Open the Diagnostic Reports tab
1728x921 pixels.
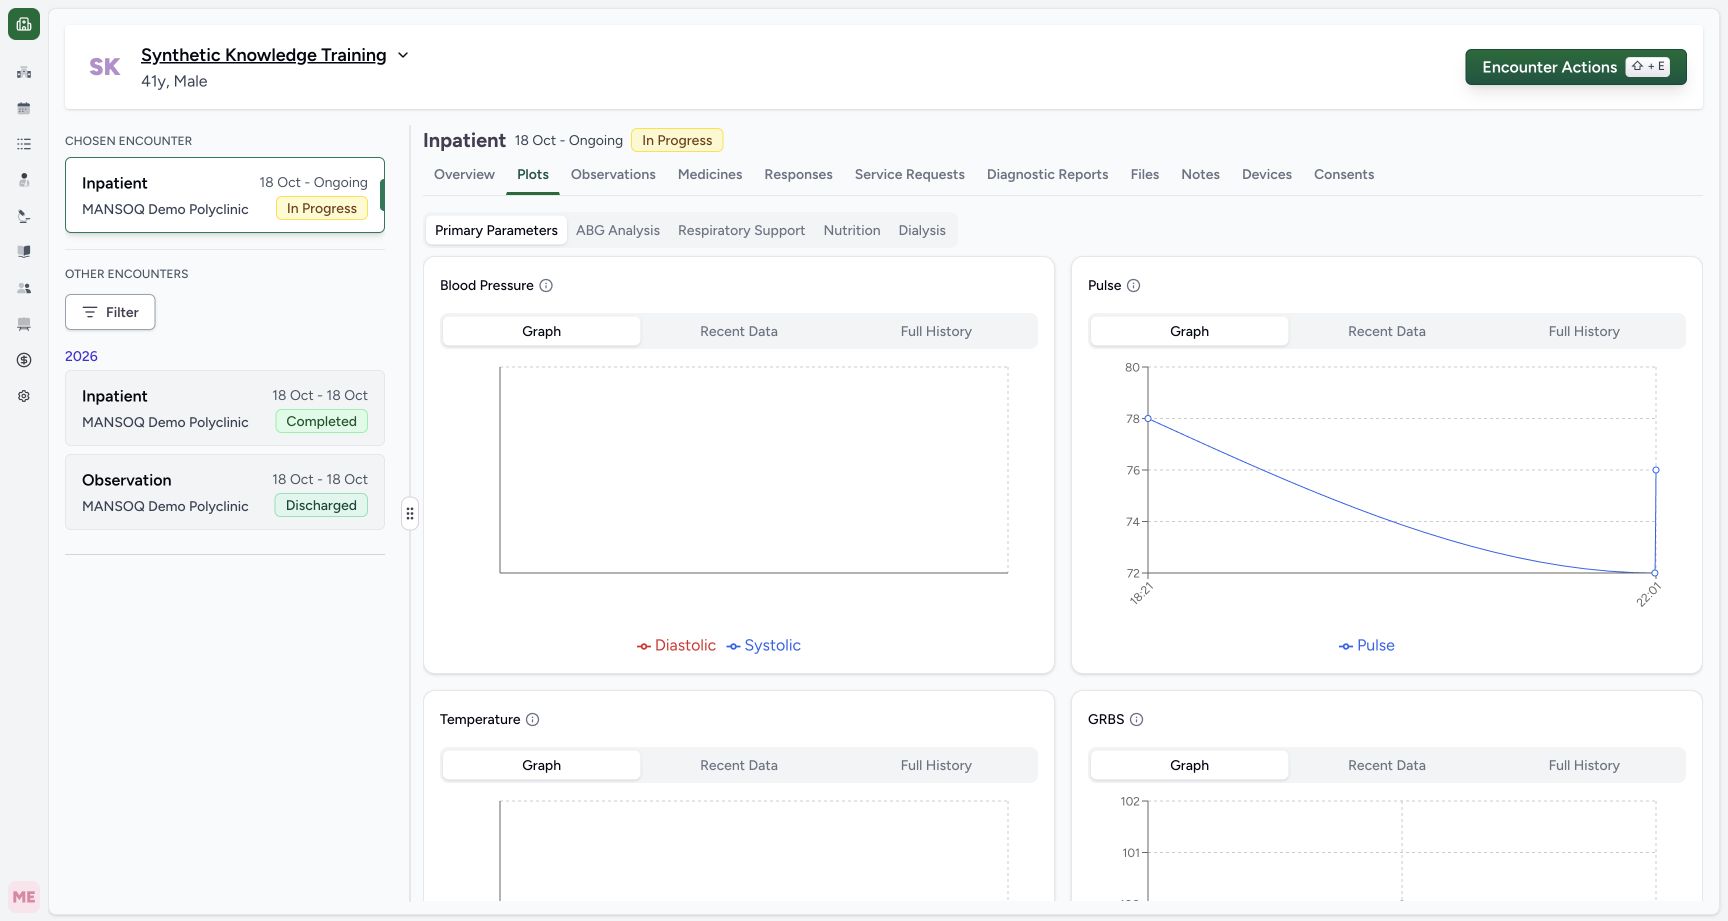(1047, 175)
